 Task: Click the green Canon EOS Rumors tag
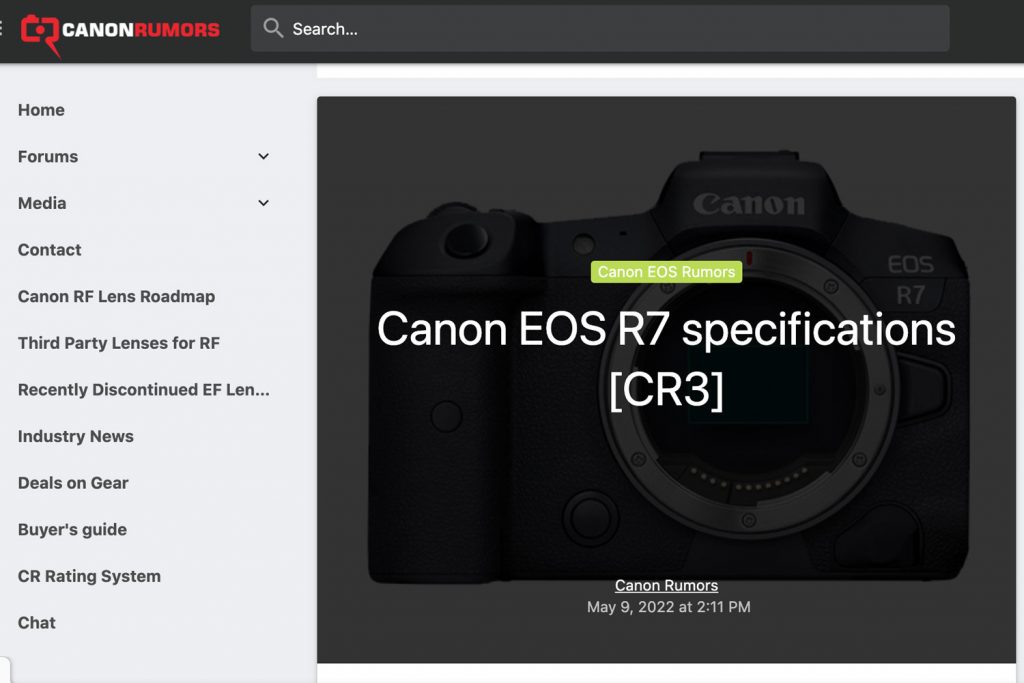pyautogui.click(x=666, y=272)
